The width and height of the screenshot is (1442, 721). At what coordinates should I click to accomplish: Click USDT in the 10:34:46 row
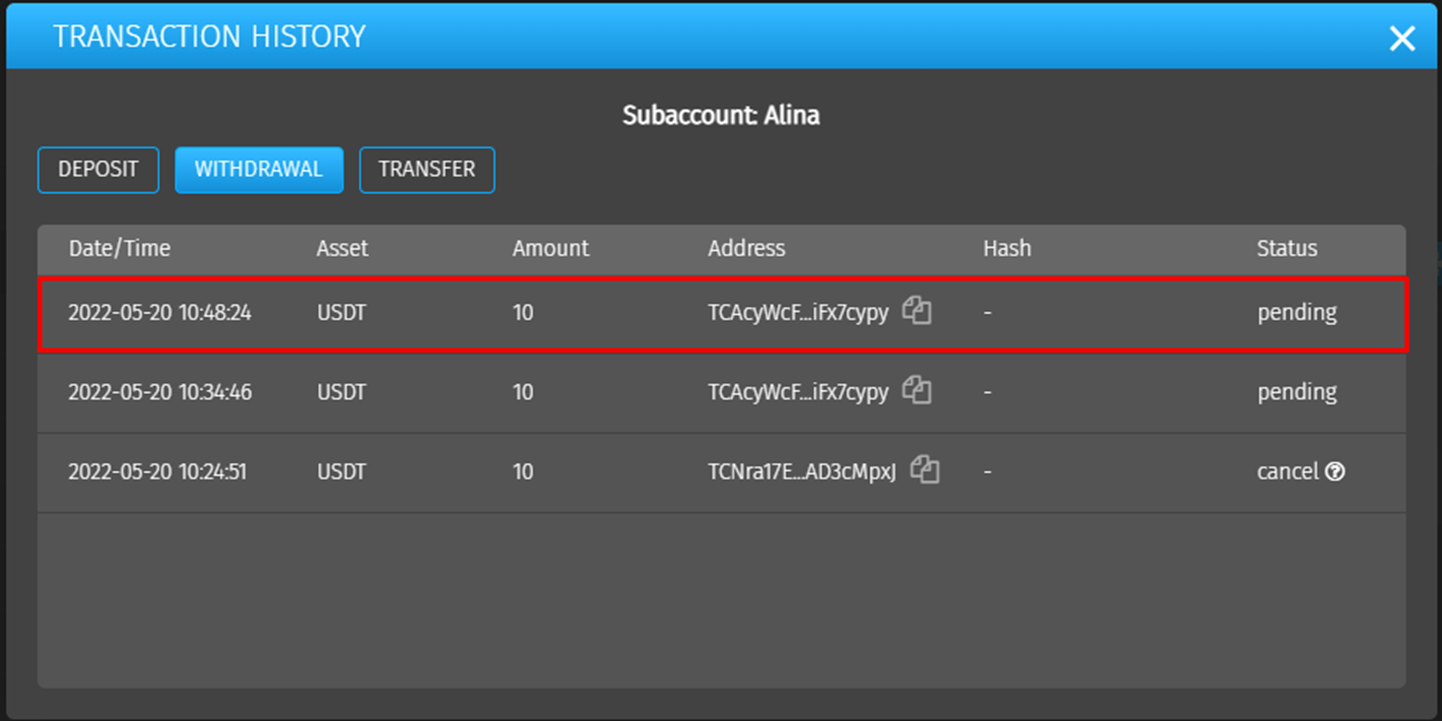[342, 392]
